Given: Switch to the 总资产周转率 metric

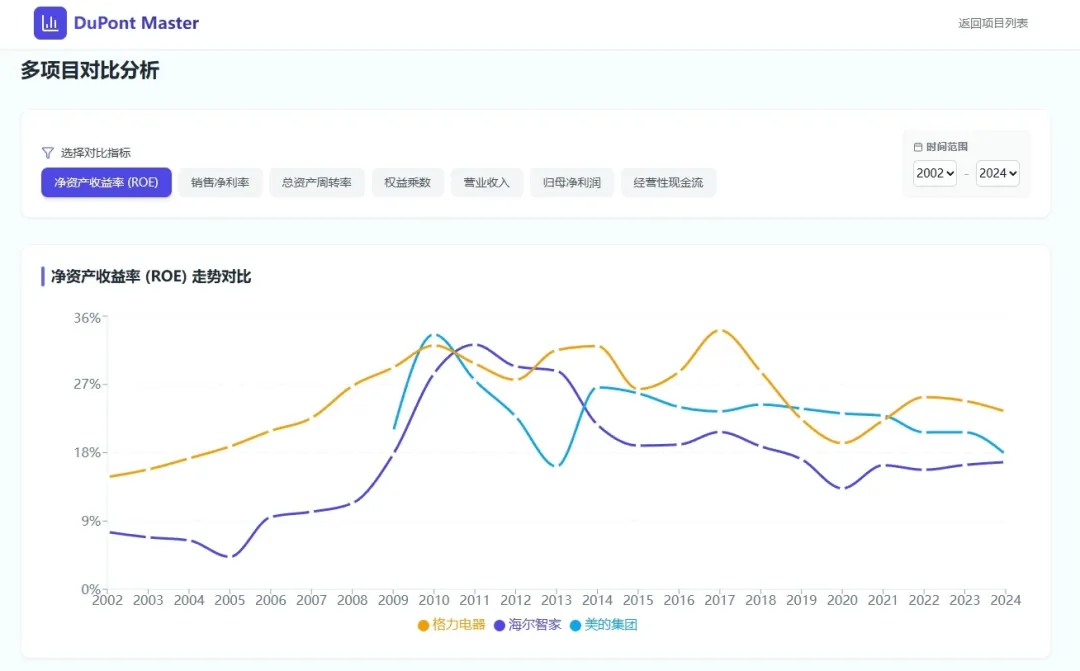Looking at the screenshot, I should click(x=317, y=183).
